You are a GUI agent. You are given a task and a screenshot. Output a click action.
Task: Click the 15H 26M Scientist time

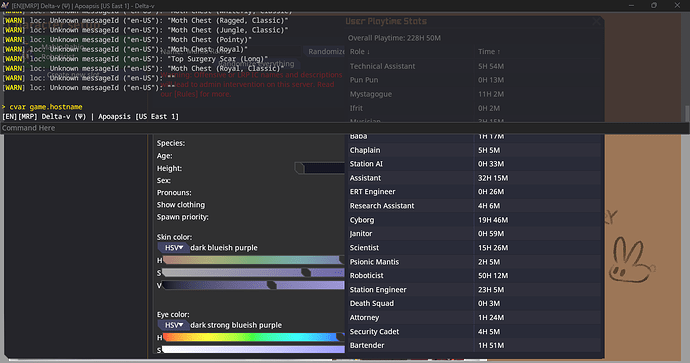pyautogui.click(x=493, y=248)
